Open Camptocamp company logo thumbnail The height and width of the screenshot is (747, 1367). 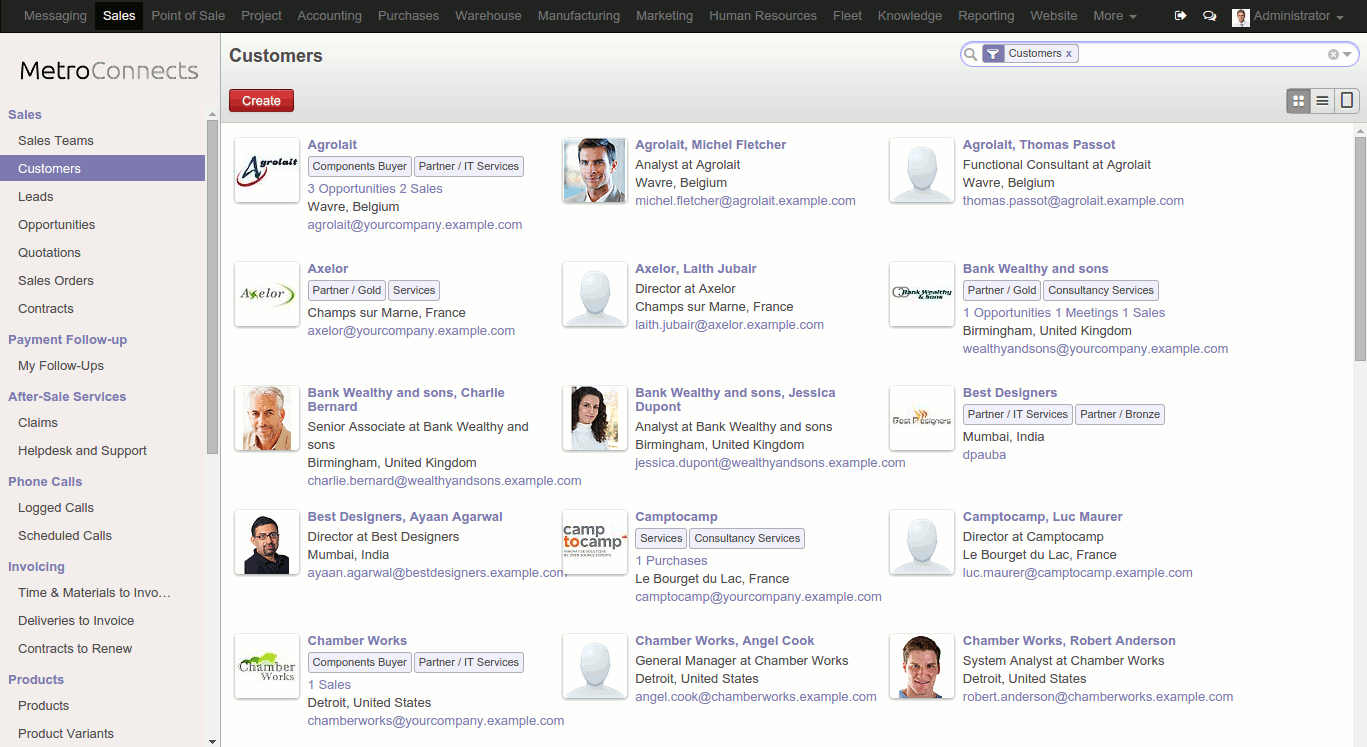pyautogui.click(x=594, y=542)
